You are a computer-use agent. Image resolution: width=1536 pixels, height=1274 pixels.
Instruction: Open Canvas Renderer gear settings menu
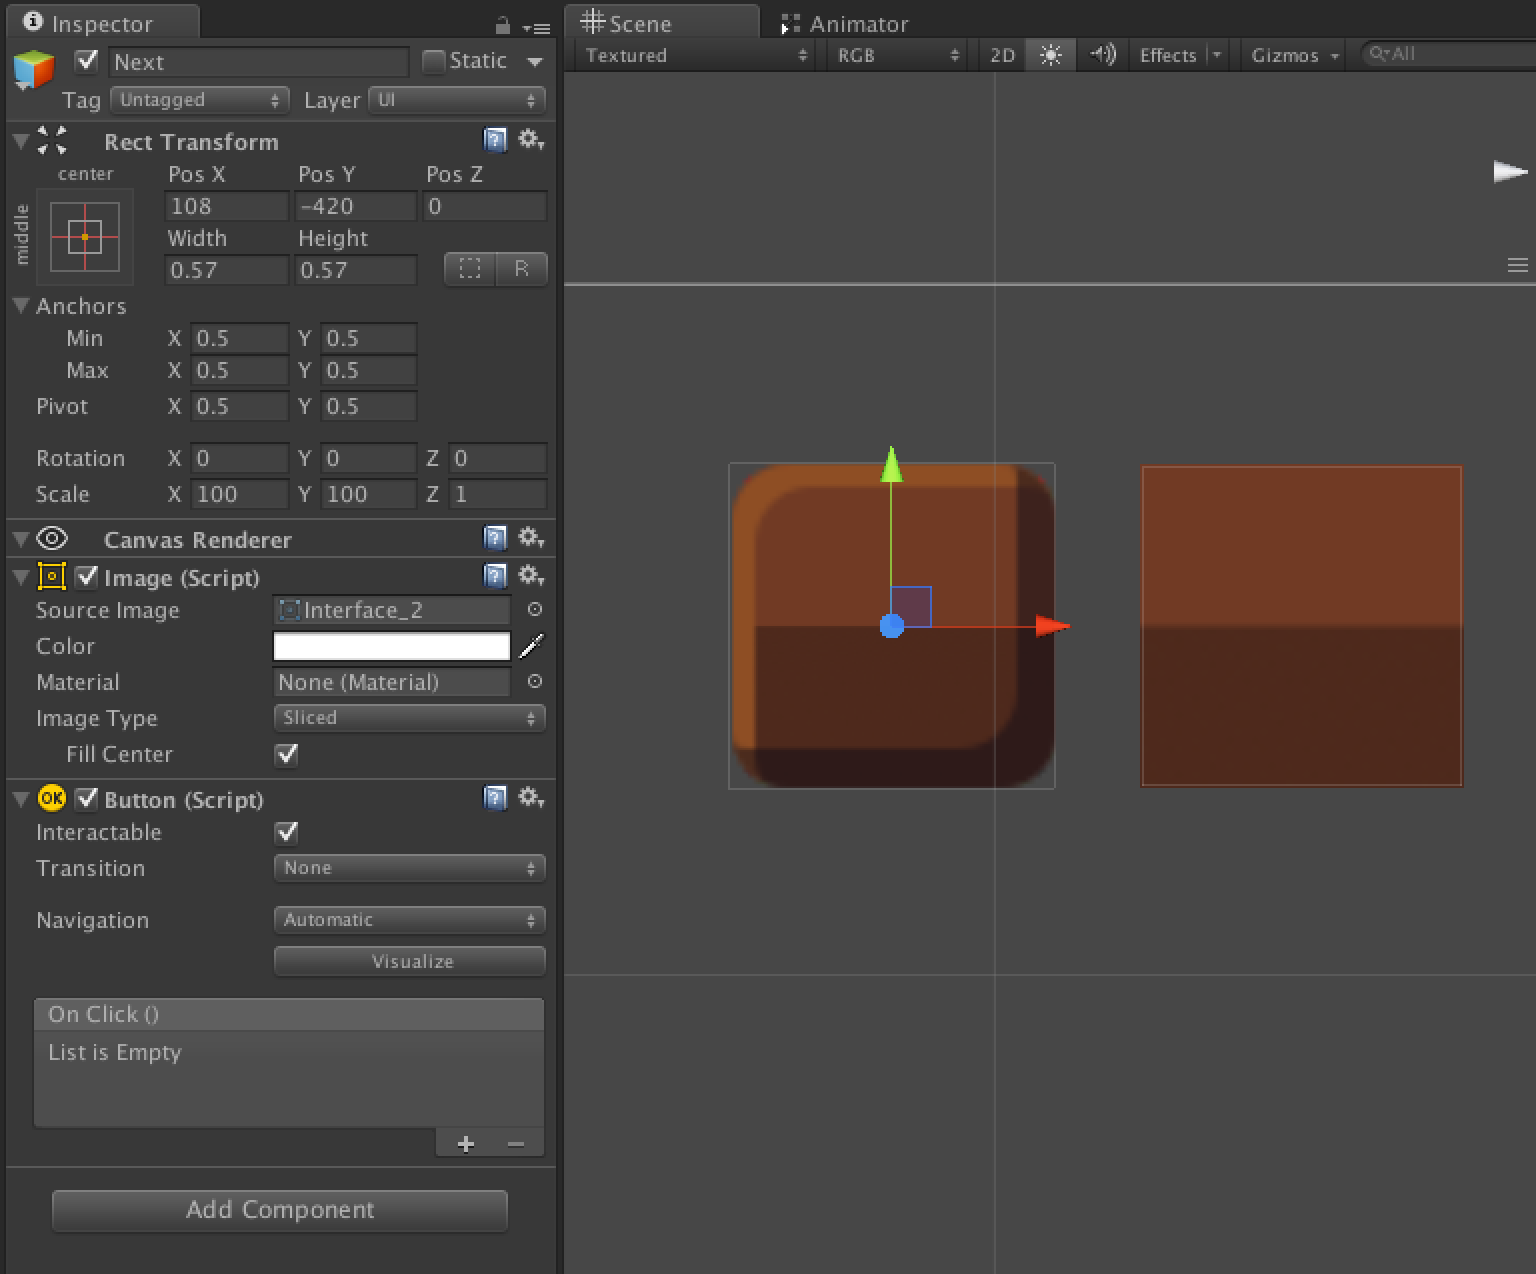click(531, 538)
